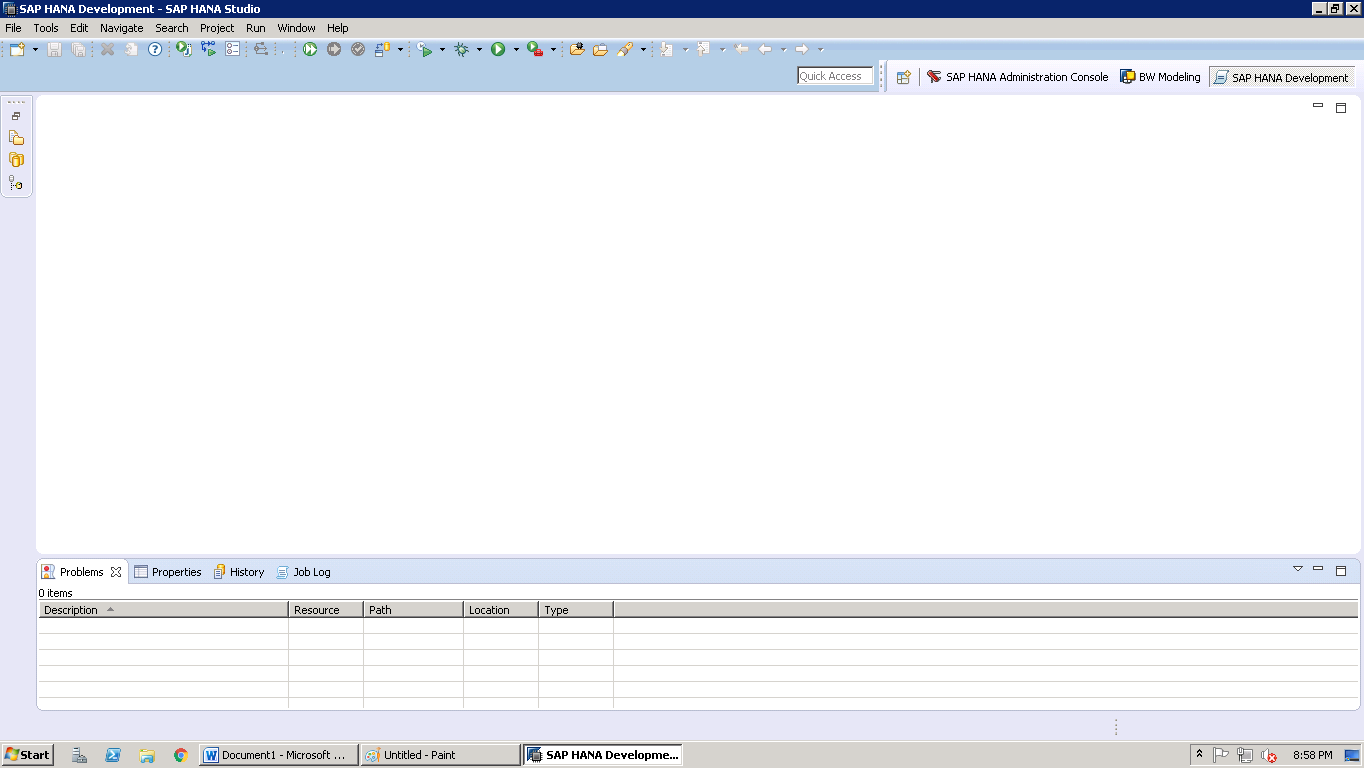Image resolution: width=1364 pixels, height=768 pixels.
Task: Switch to Untitled Paint taskbar item
Action: [x=440, y=755]
